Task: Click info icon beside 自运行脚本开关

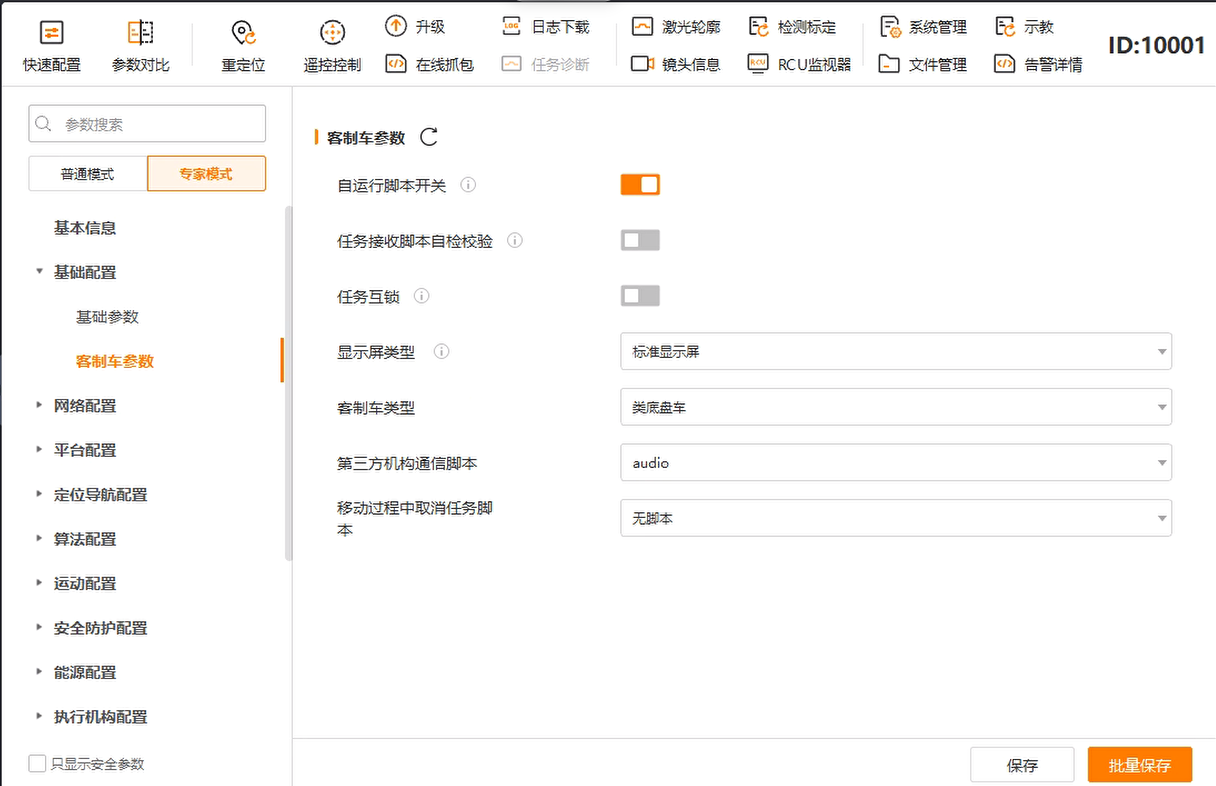Action: point(467,185)
